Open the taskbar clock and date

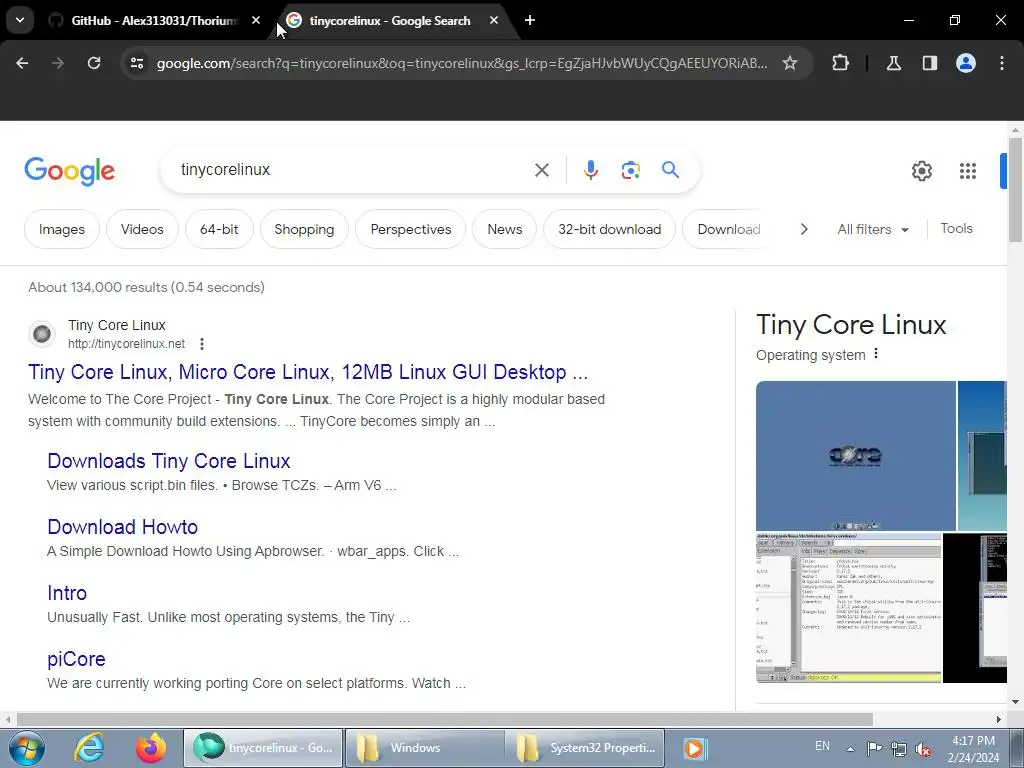(x=973, y=749)
